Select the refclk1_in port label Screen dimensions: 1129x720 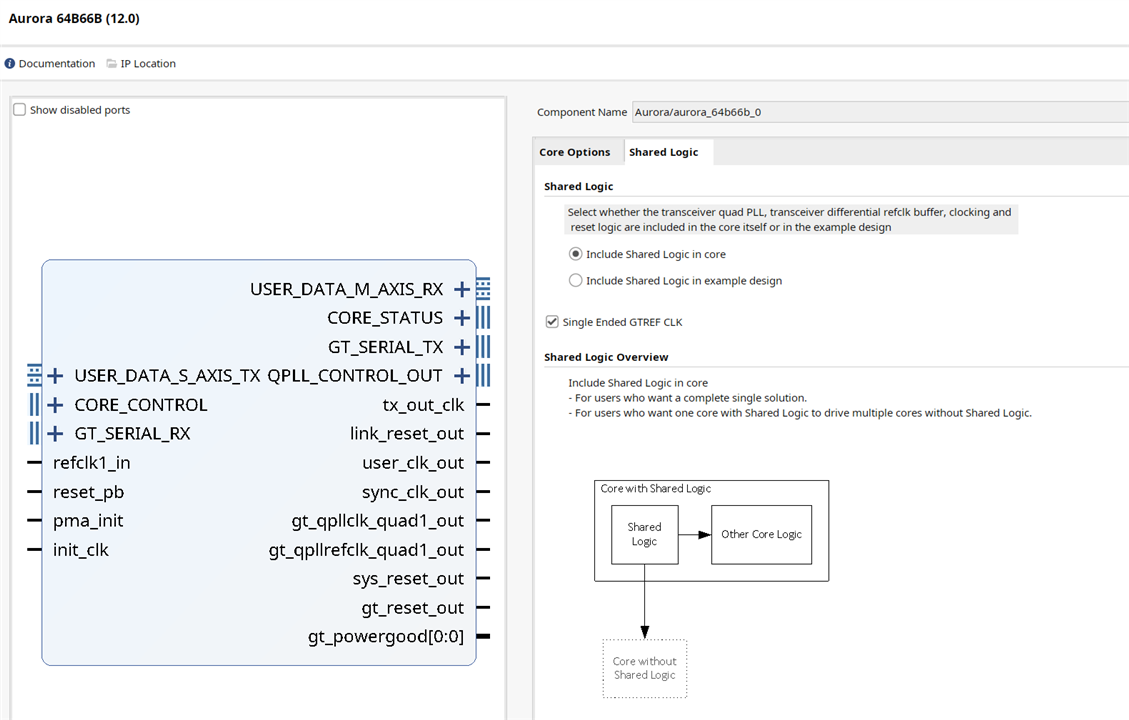click(91, 463)
